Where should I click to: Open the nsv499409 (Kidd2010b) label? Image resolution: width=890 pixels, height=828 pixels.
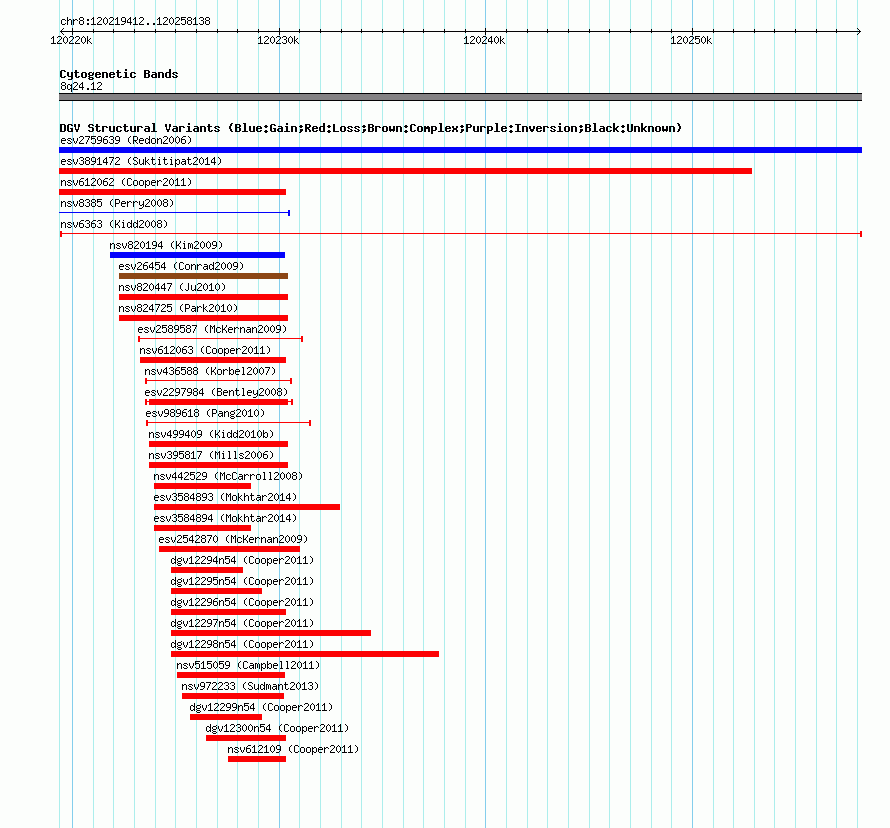(x=211, y=434)
